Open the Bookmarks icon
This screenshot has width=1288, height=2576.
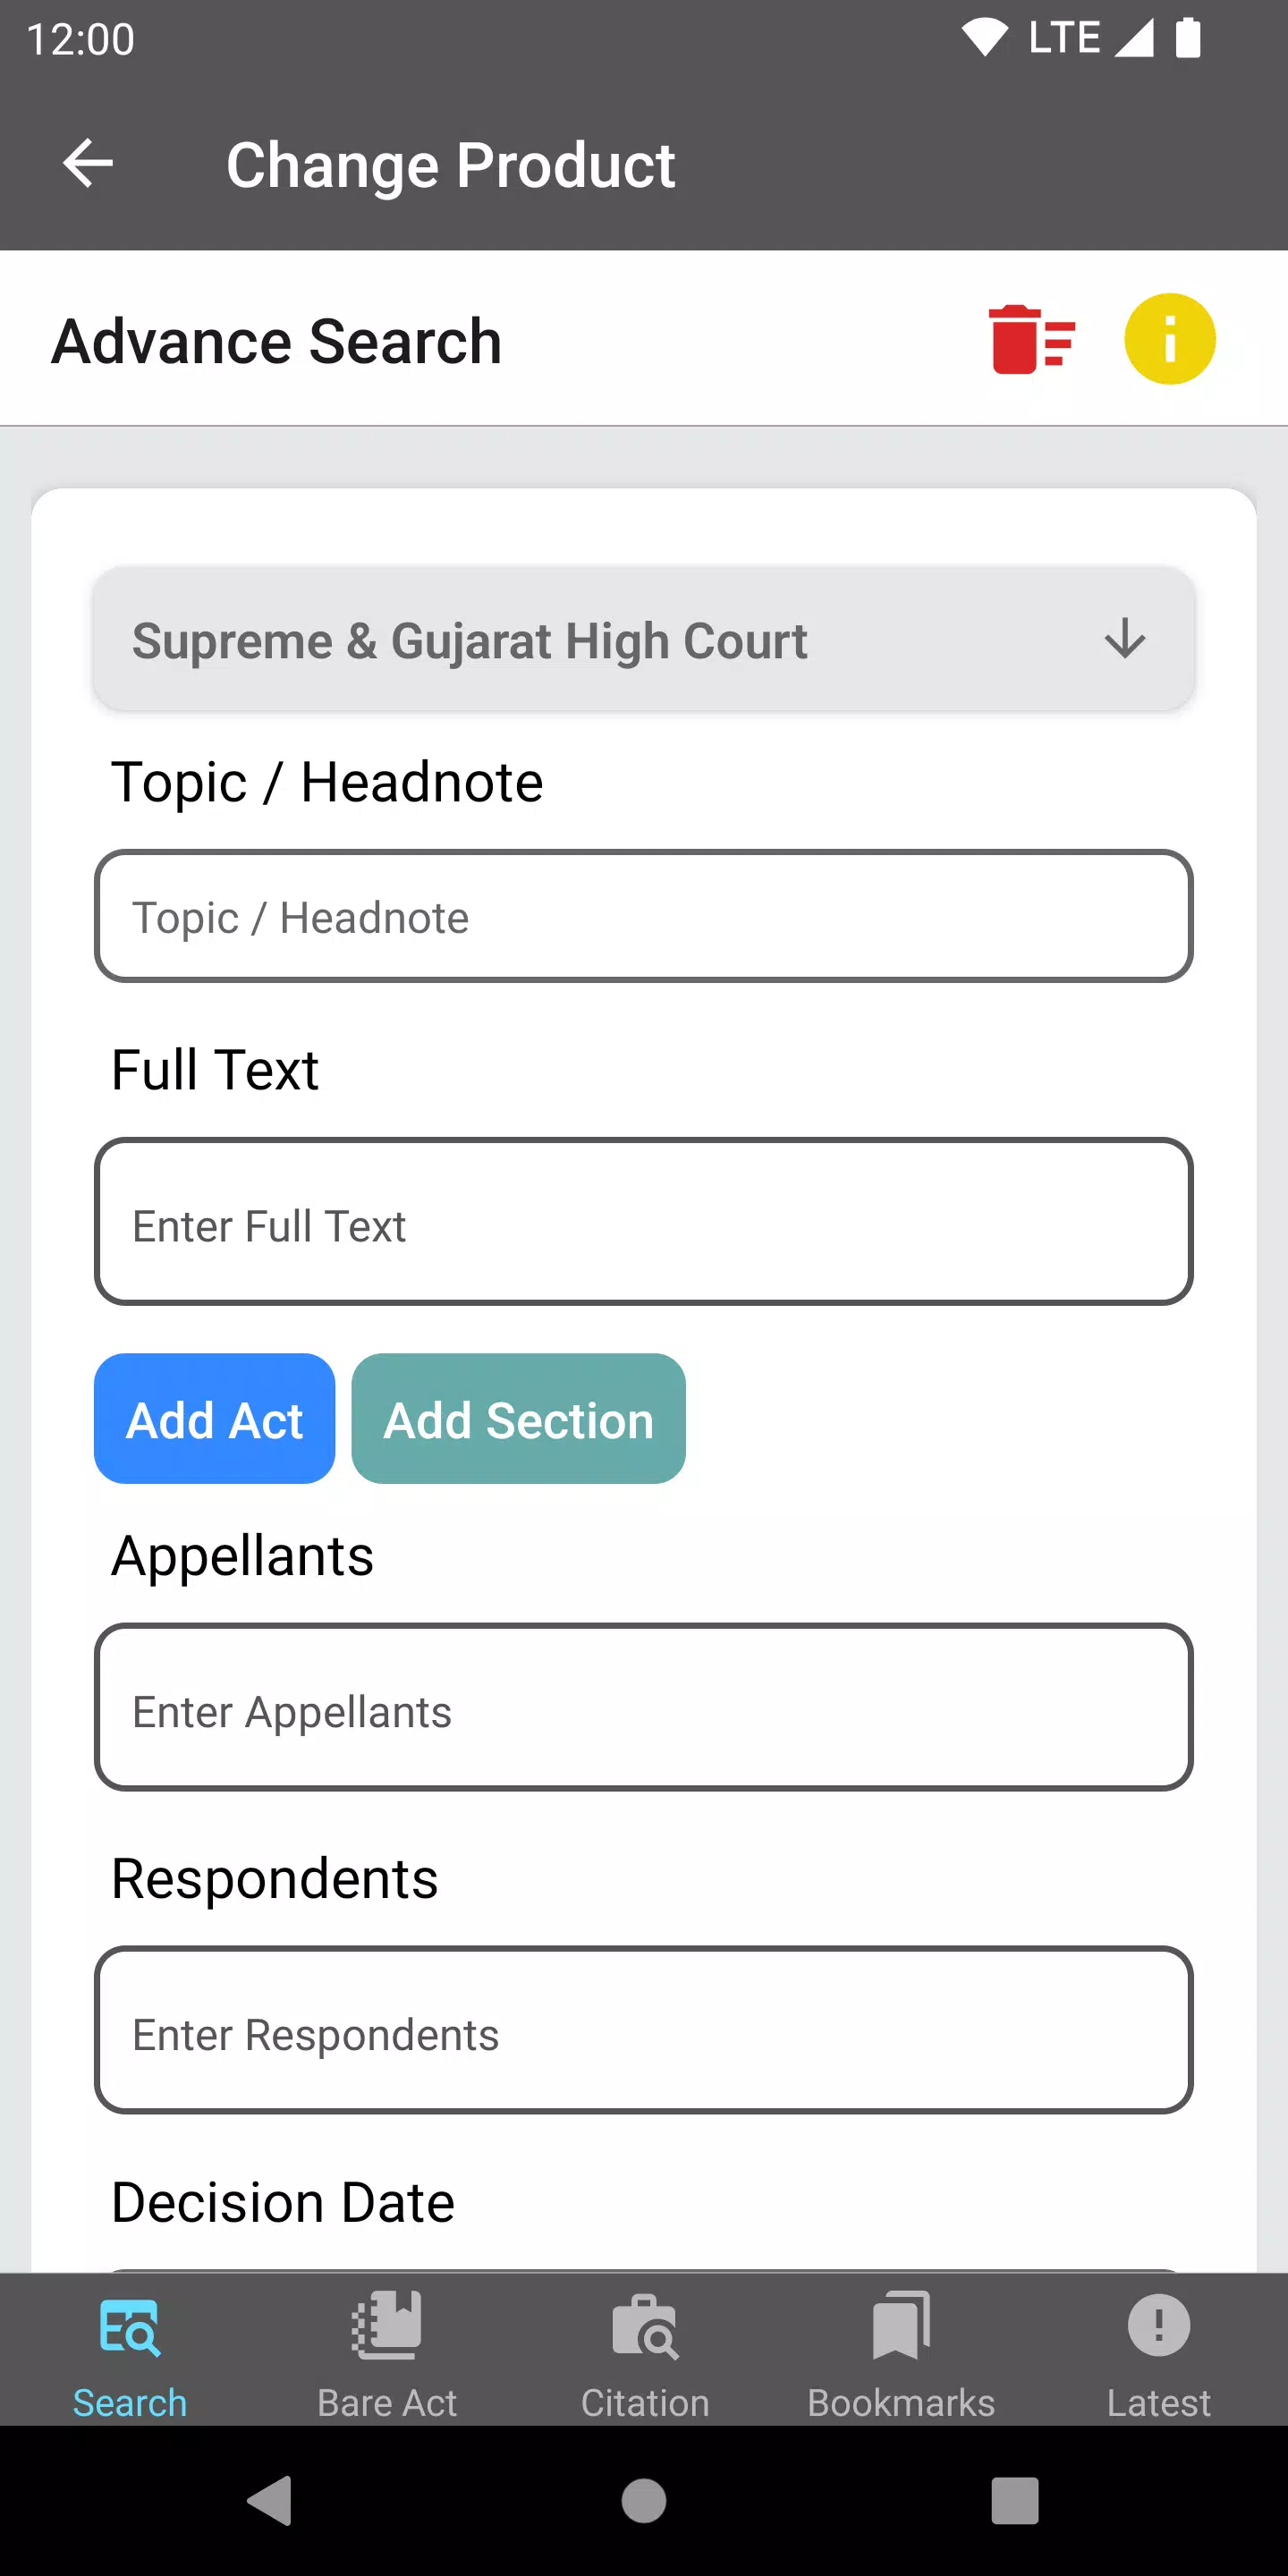901,2325
